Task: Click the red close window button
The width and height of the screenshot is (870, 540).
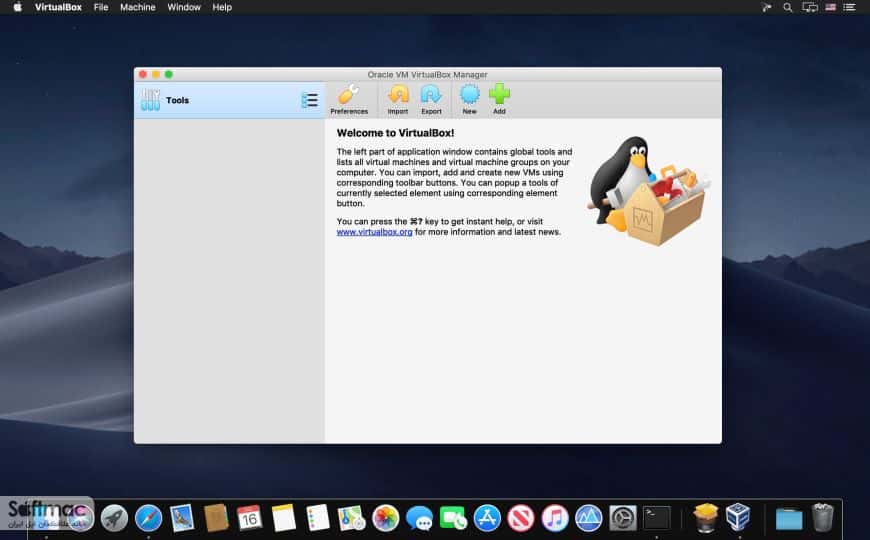Action: pyautogui.click(x=143, y=74)
